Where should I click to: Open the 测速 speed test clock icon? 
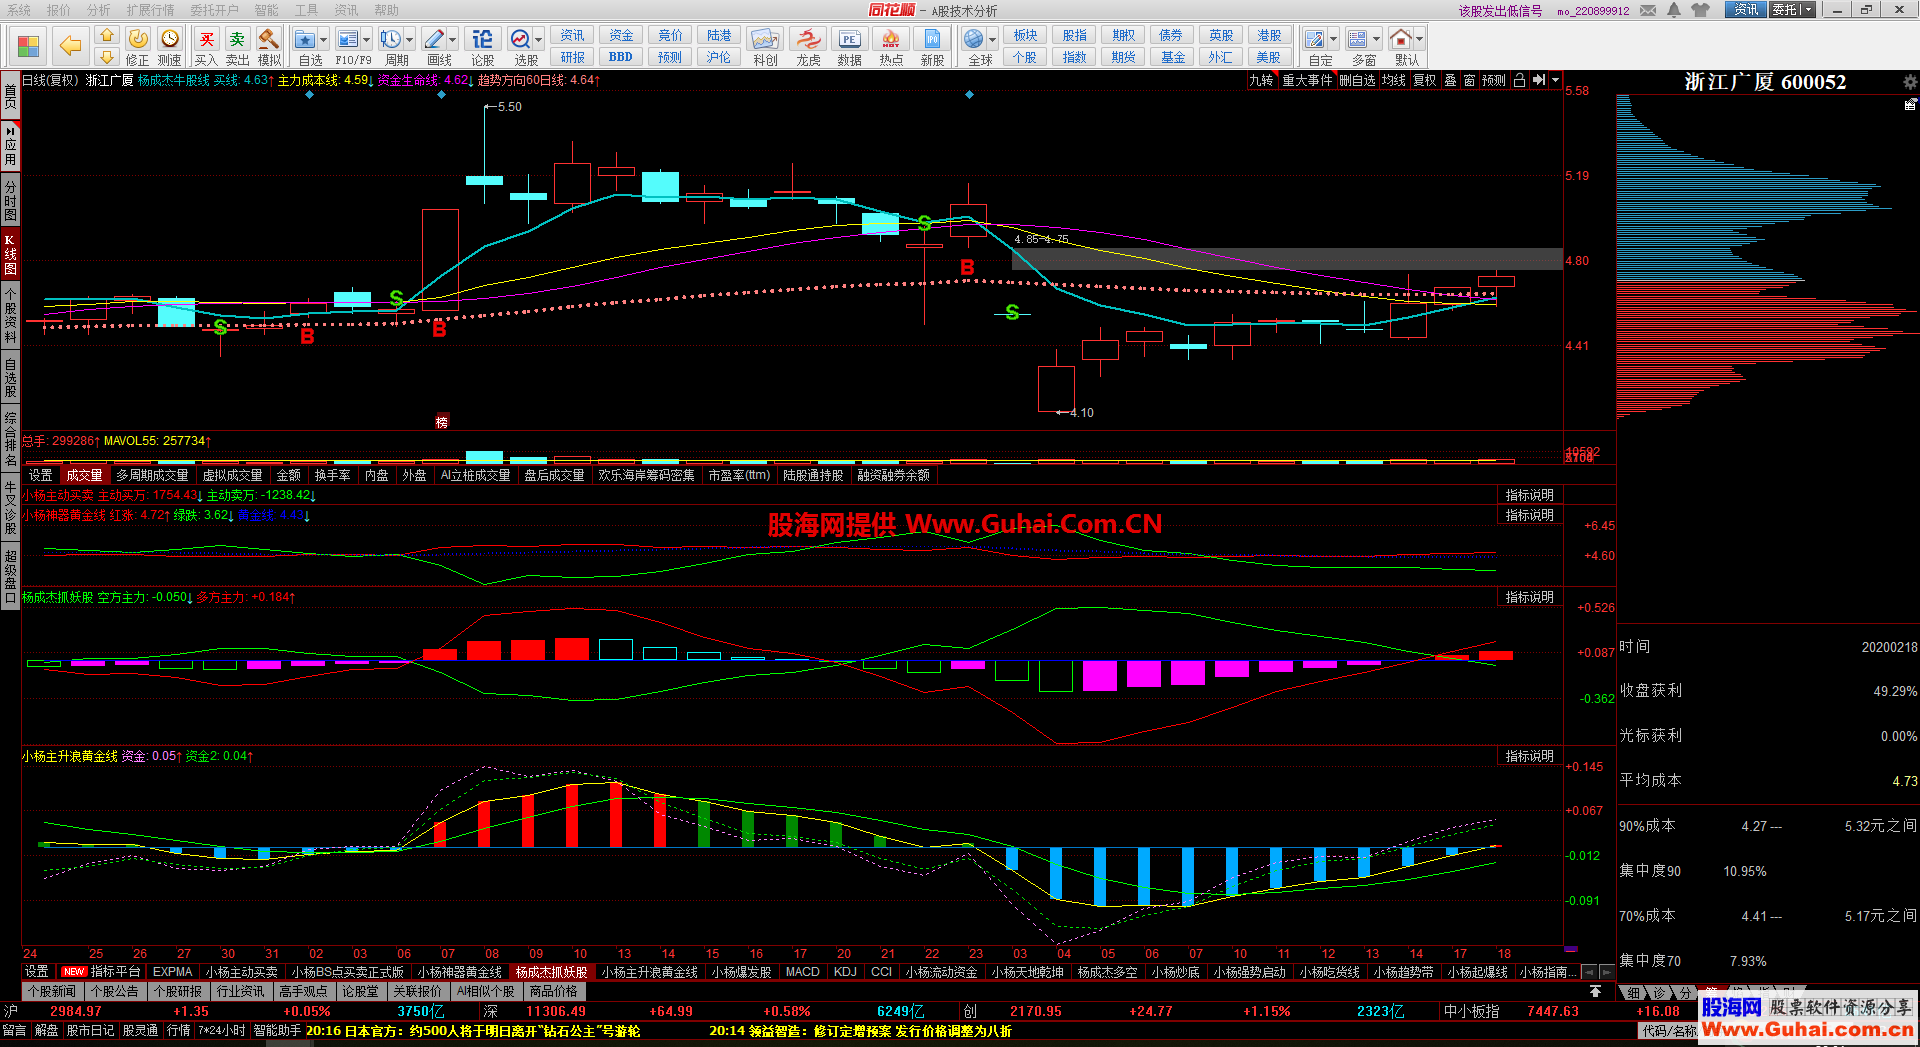[170, 46]
